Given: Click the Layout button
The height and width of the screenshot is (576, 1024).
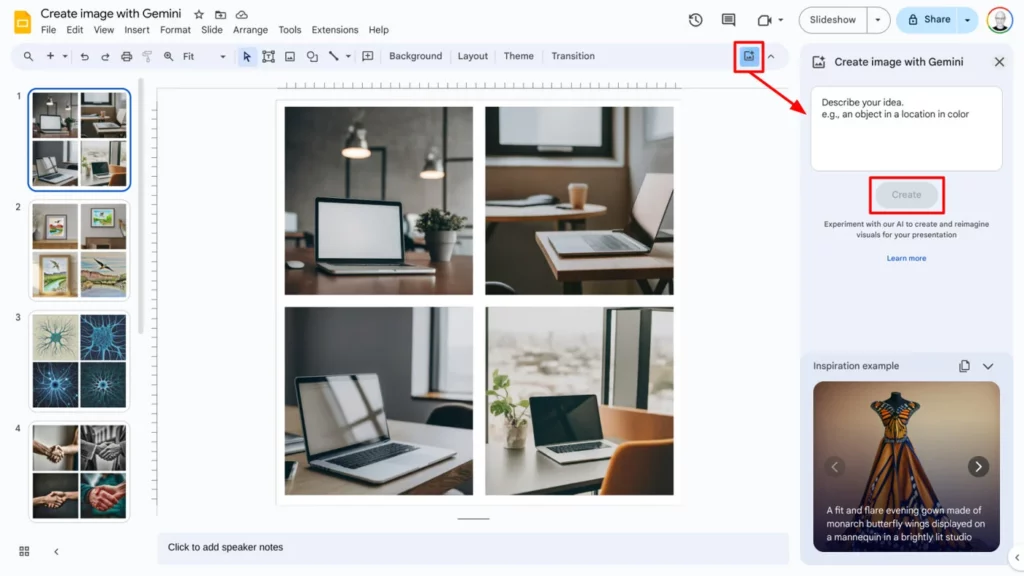Looking at the screenshot, I should click(x=472, y=56).
